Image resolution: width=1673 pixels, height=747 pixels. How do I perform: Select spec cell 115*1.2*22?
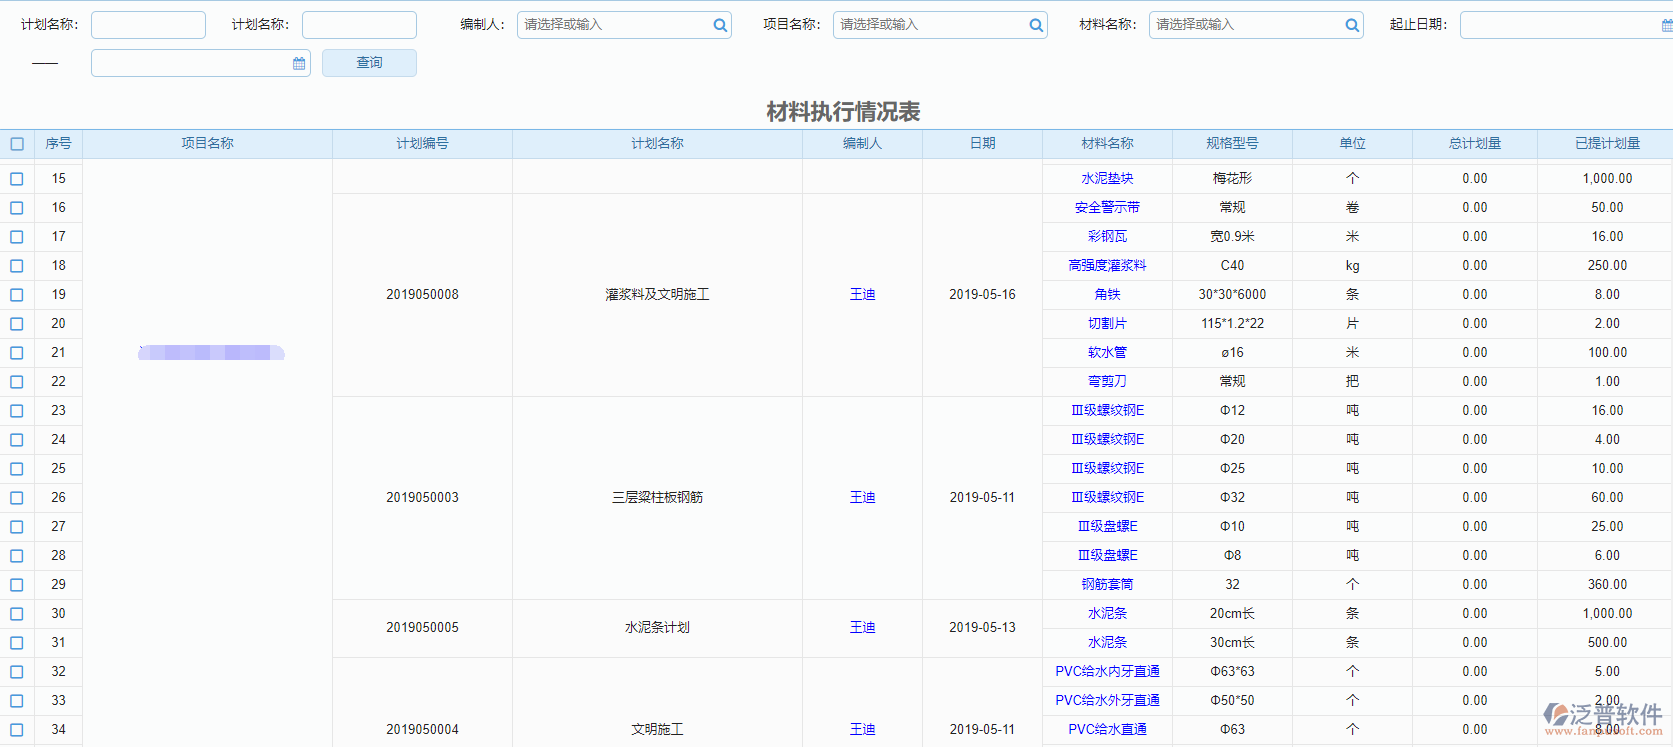1232,324
